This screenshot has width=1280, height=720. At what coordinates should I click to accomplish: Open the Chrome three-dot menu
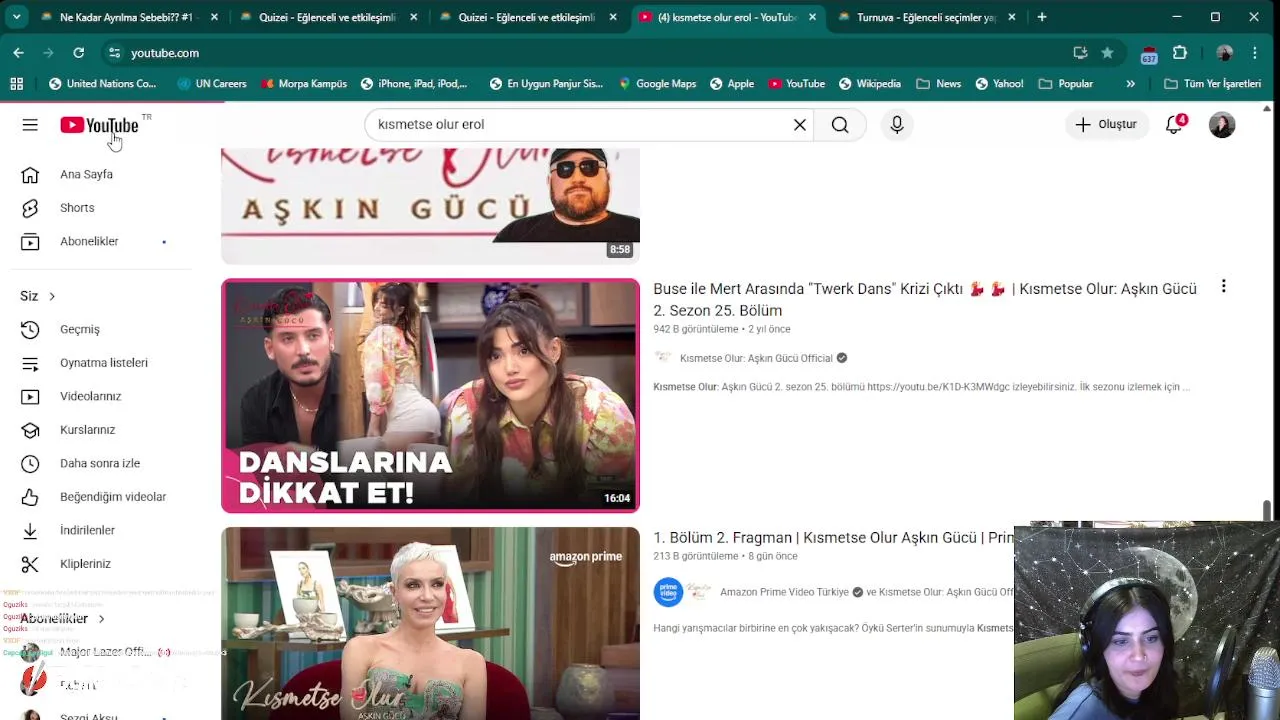tap(1255, 52)
